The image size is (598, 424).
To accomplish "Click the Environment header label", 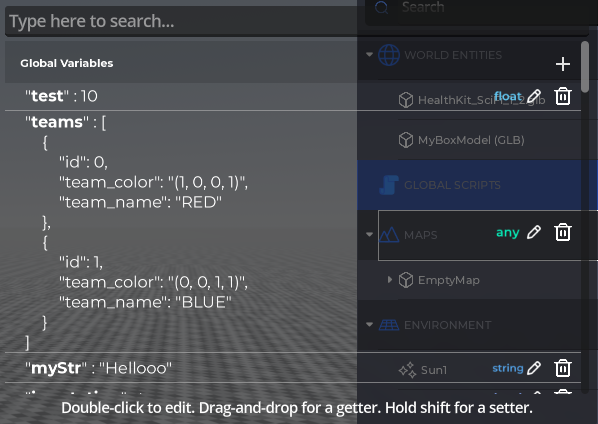I will point(447,325).
